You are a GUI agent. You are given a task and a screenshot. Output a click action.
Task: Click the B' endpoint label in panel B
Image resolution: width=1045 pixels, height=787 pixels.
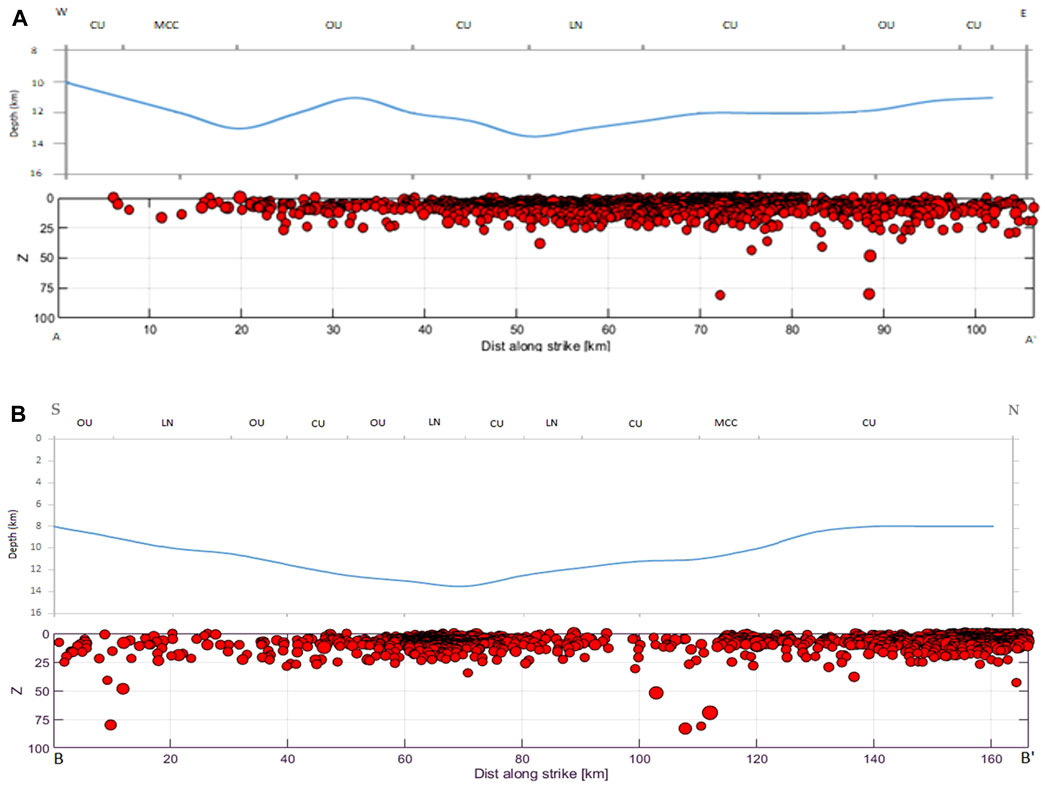(x=1028, y=758)
